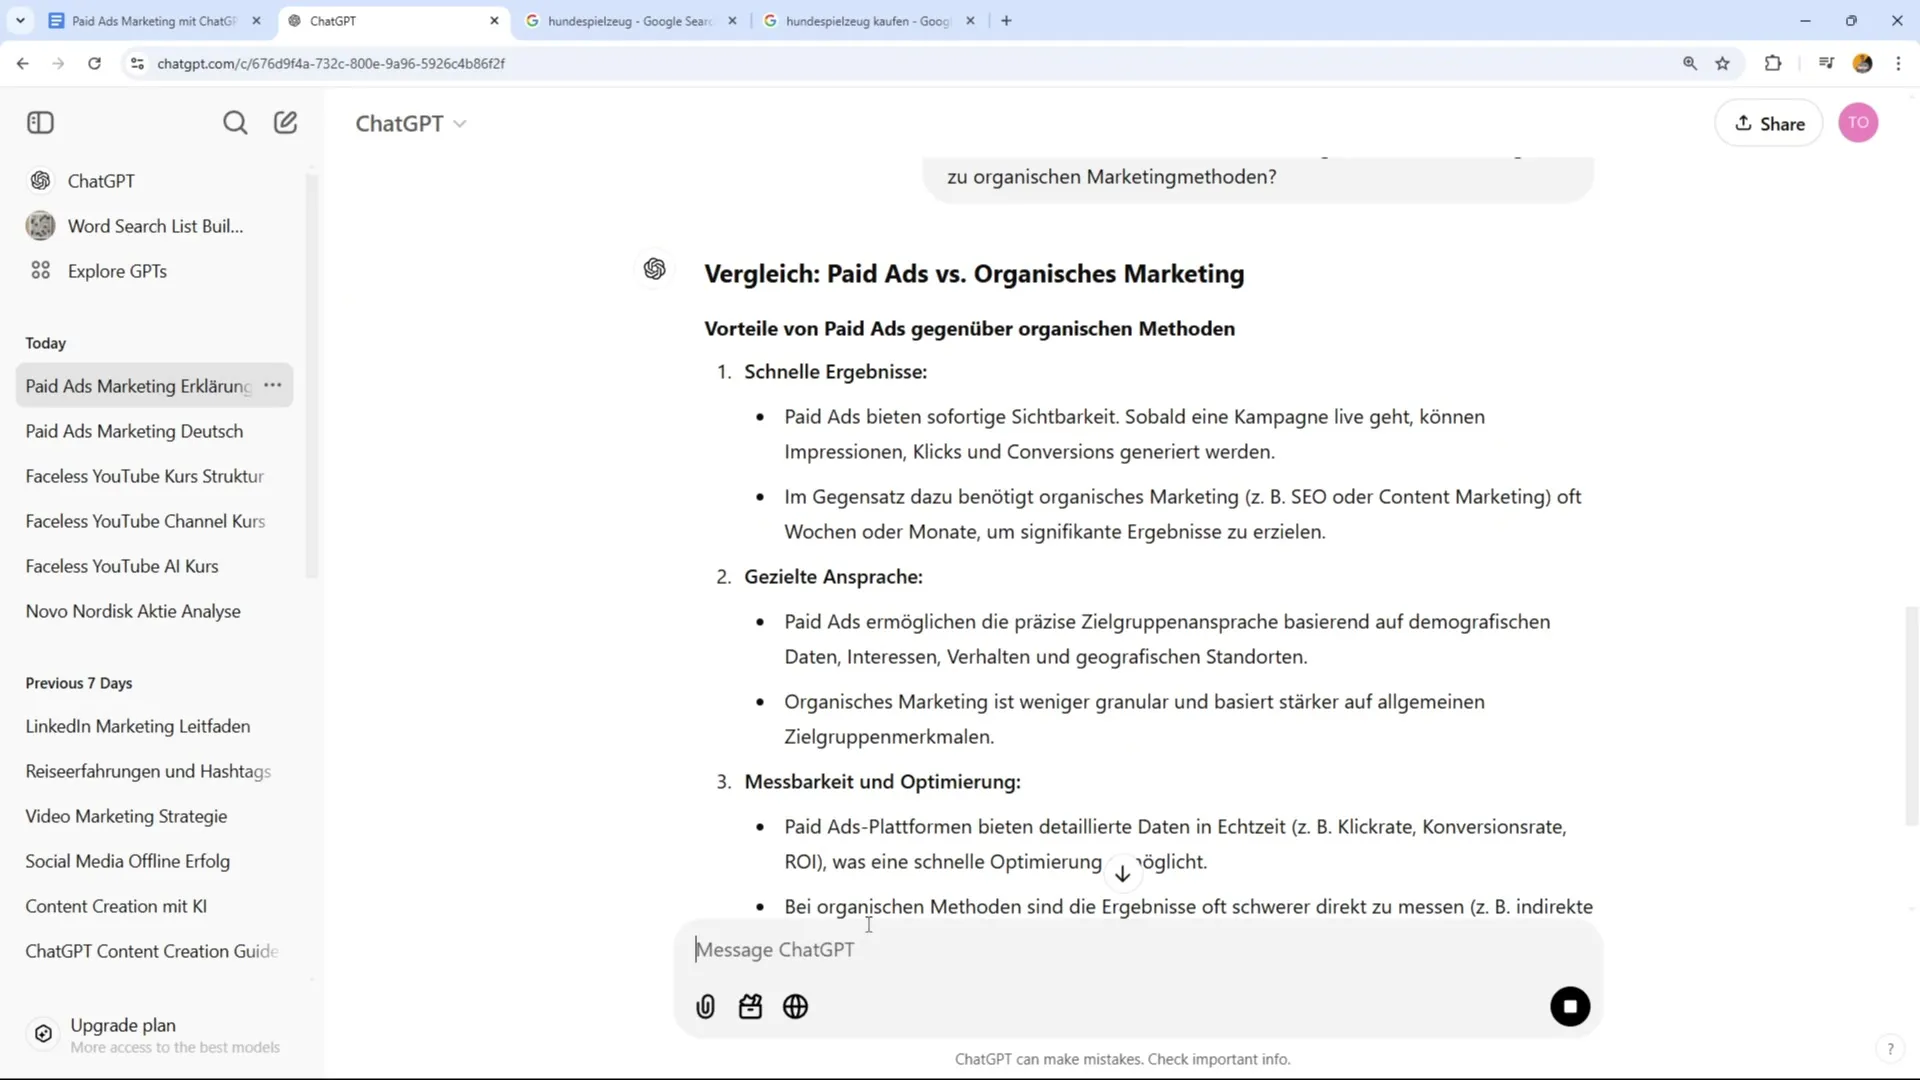Click the chatgpt.com address bar URL

pyautogui.click(x=331, y=63)
